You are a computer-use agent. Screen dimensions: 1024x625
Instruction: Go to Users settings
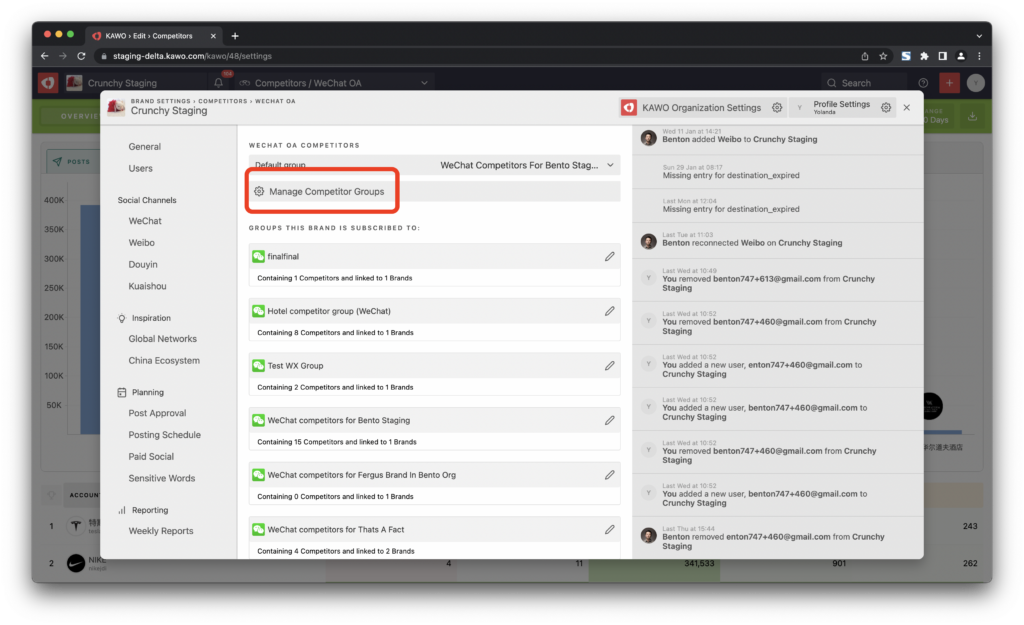point(140,168)
